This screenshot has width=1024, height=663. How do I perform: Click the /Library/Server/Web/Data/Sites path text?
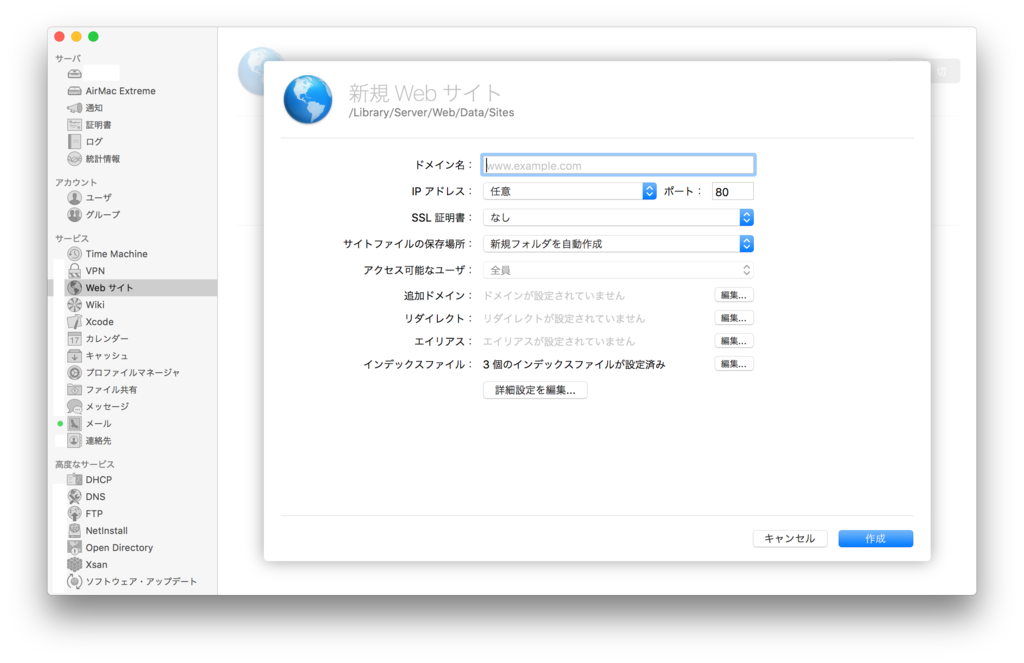pos(431,112)
